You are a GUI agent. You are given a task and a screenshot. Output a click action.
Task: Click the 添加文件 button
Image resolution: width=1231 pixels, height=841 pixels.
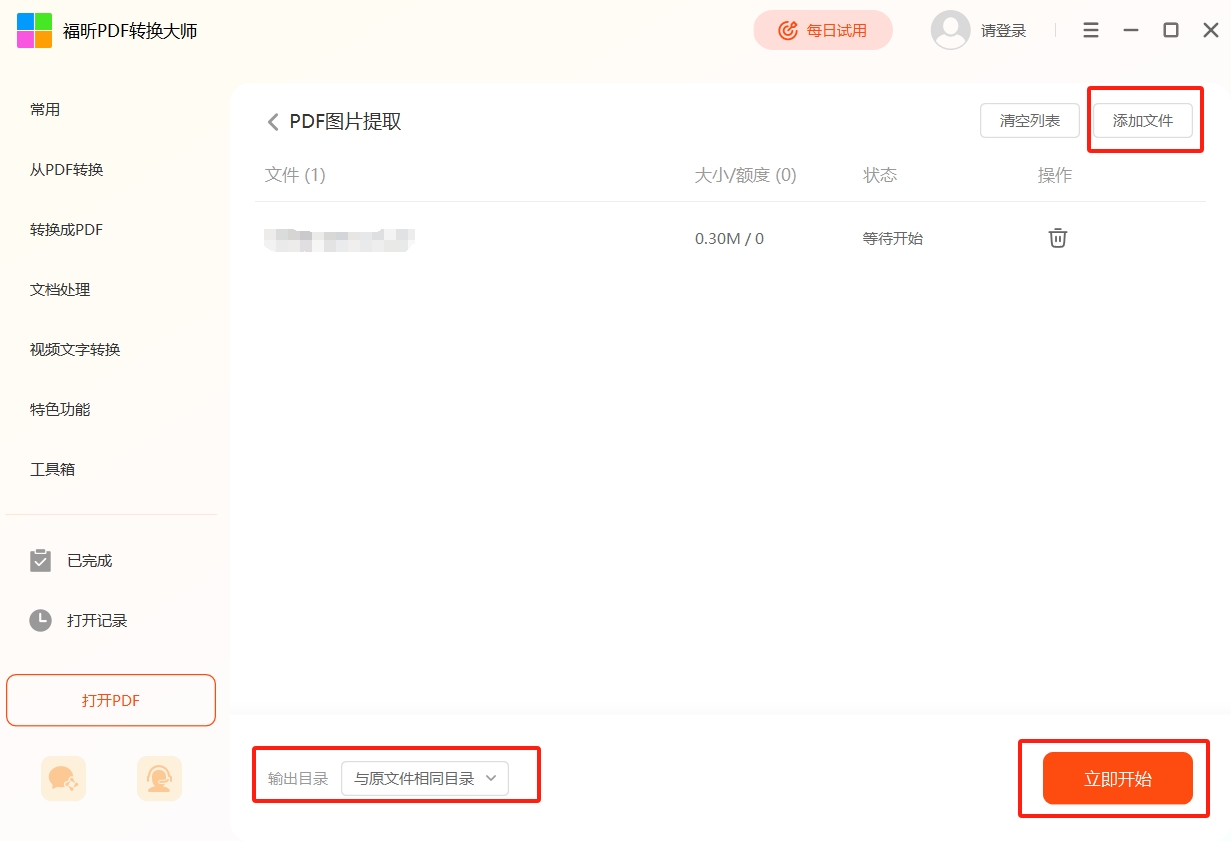tap(1142, 121)
